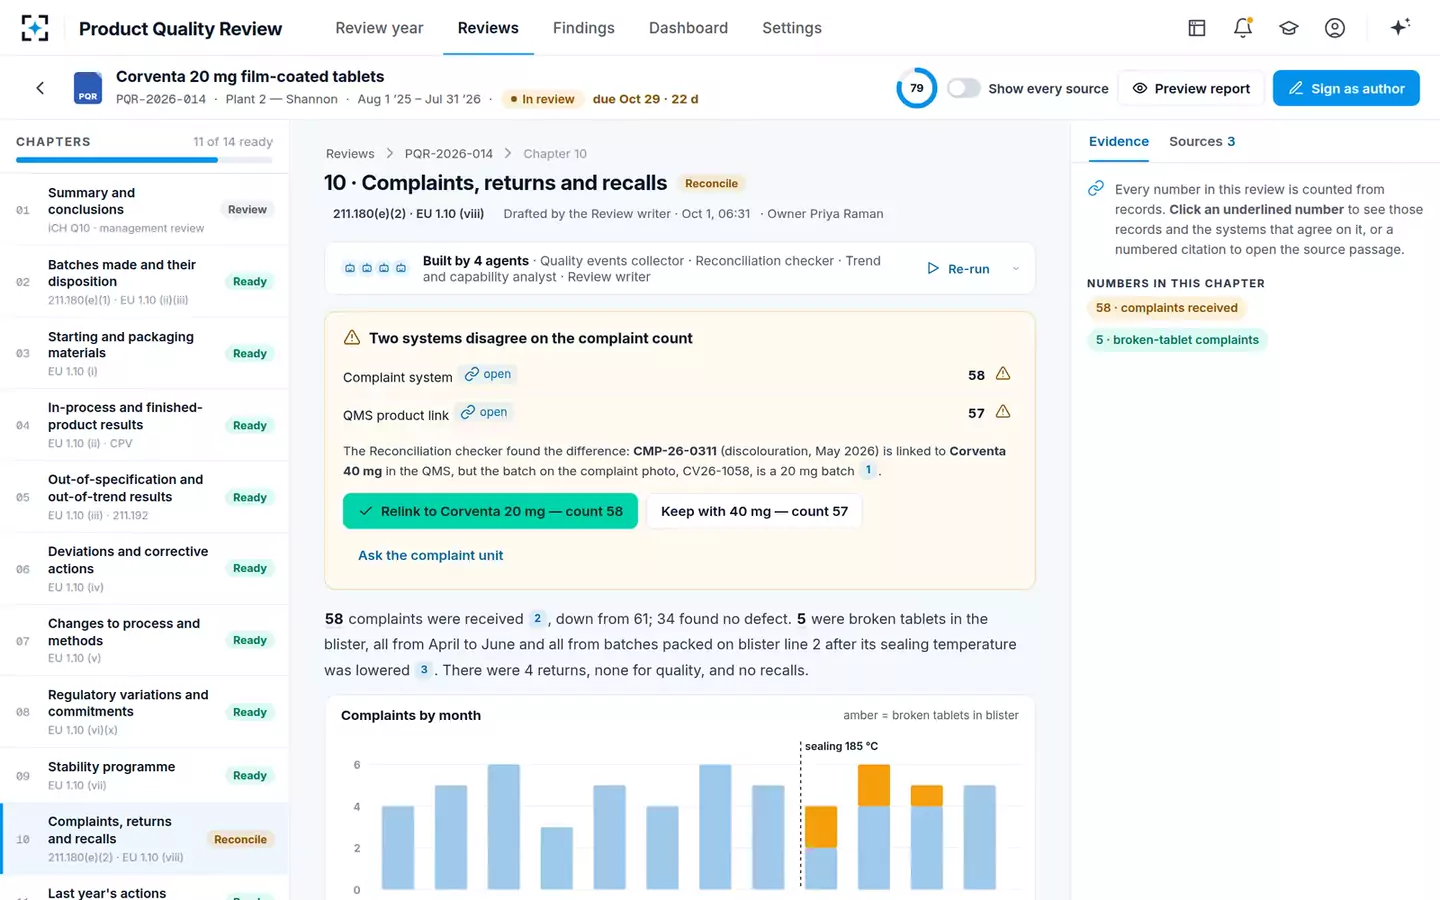Click the alert triangle in disagreement heading
The width and height of the screenshot is (1440, 900).
(352, 338)
